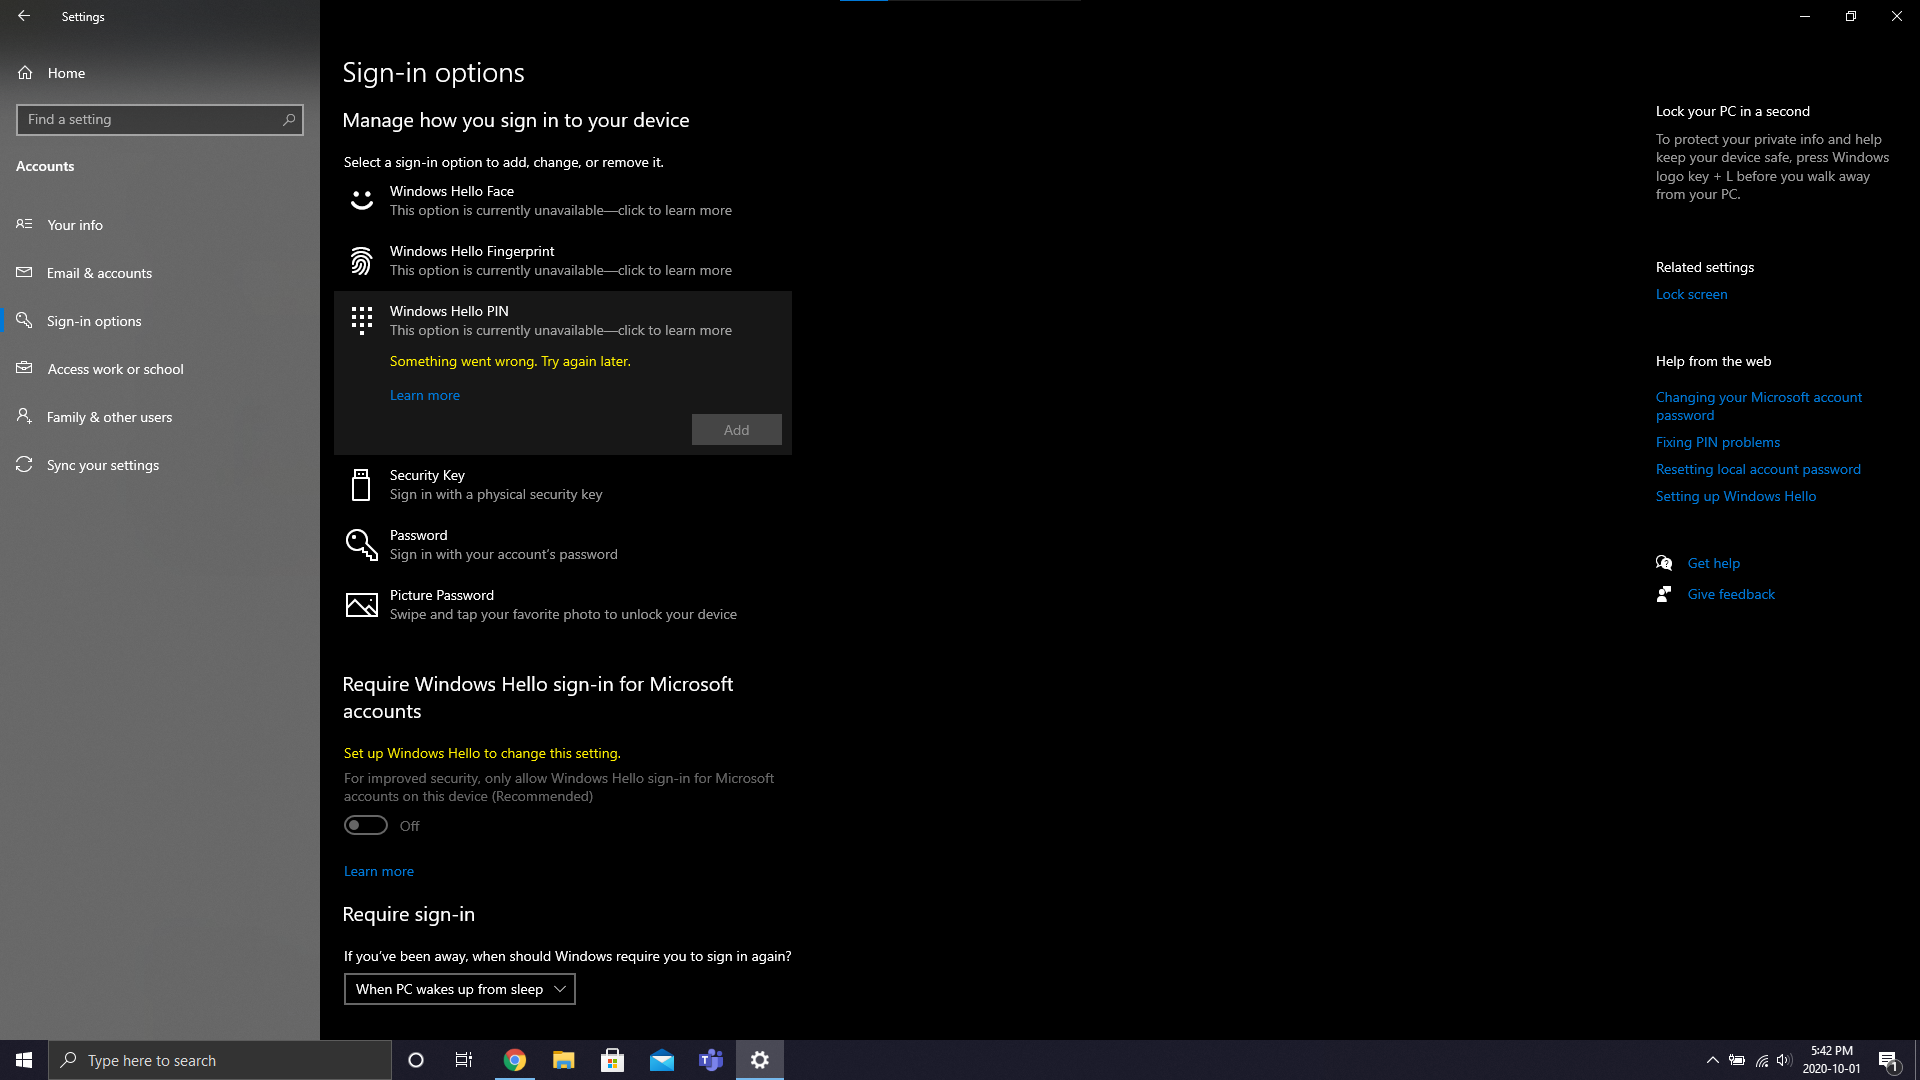Open the Mail app from the taskbar
The image size is (1920, 1080).
[662, 1060]
